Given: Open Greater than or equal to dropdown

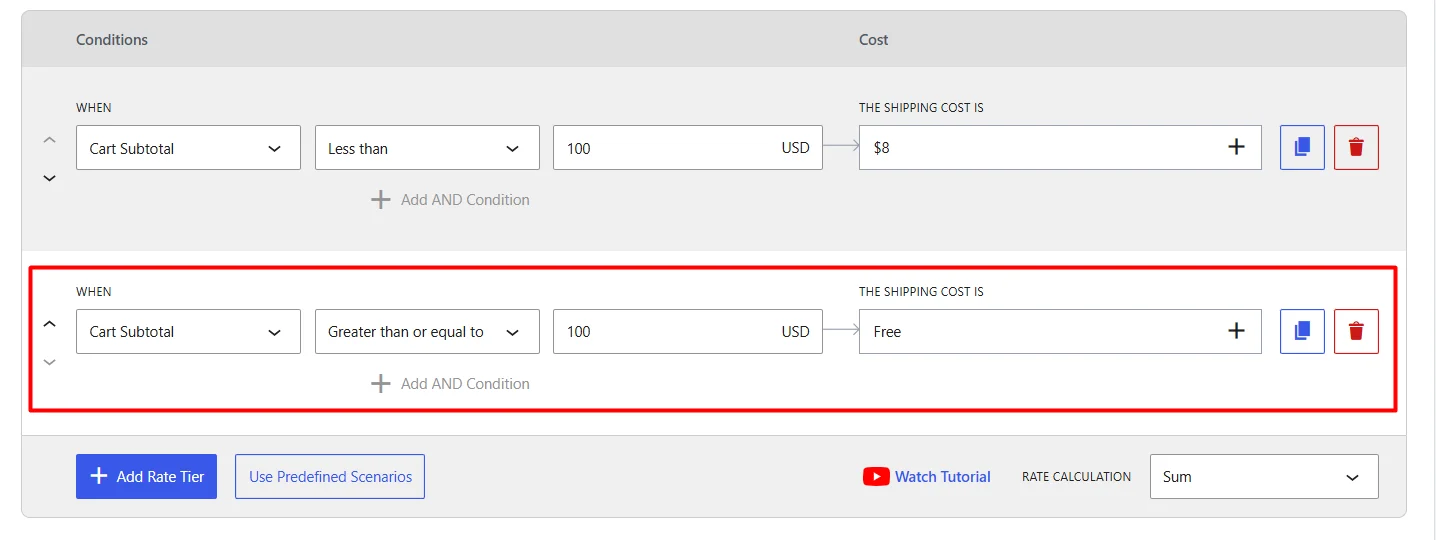Looking at the screenshot, I should [x=427, y=332].
